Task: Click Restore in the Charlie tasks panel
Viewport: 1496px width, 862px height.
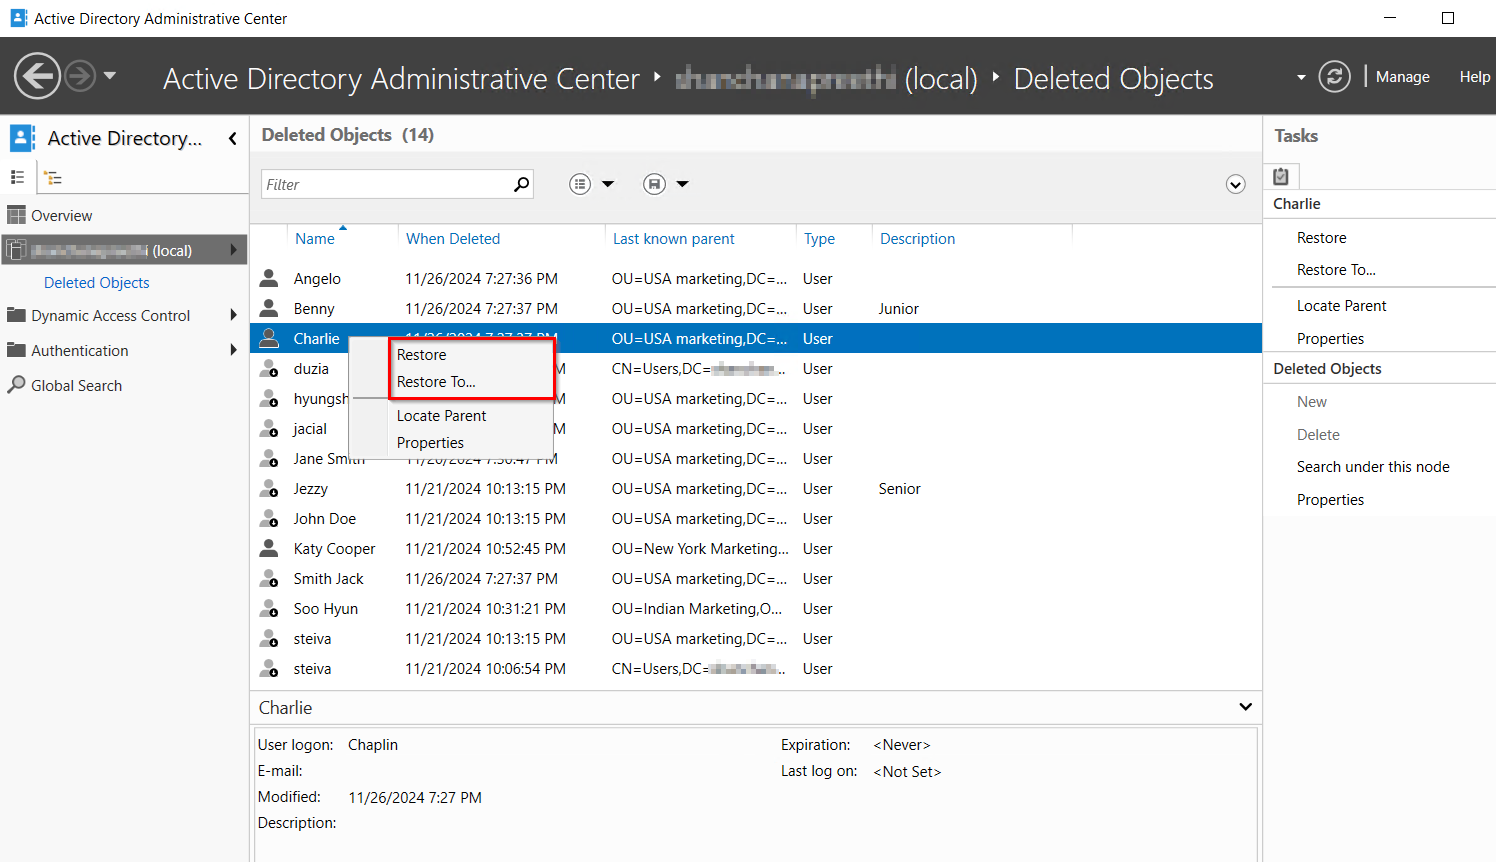Action: tap(1323, 237)
